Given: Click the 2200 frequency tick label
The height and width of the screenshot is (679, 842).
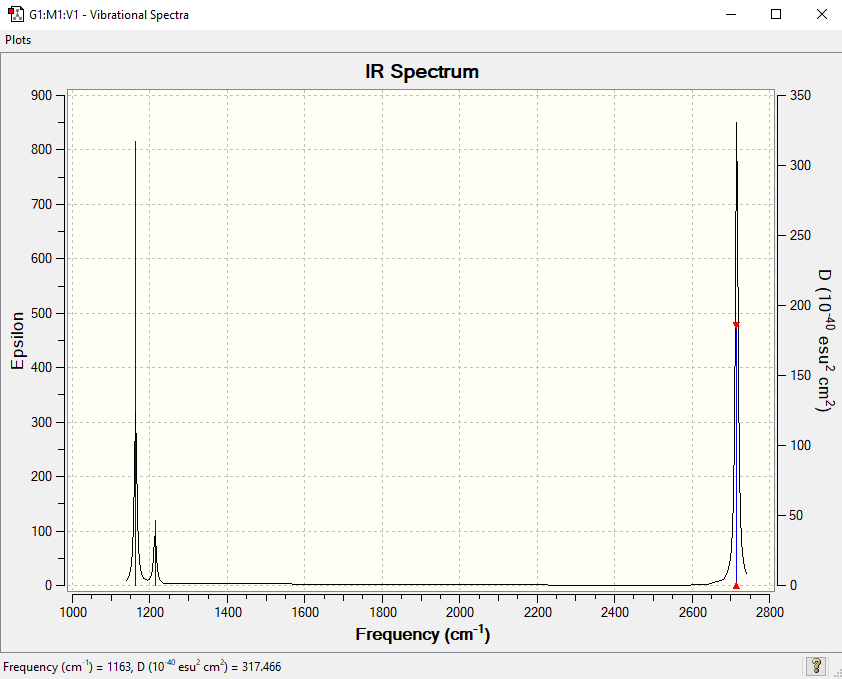Looking at the screenshot, I should click(538, 612).
